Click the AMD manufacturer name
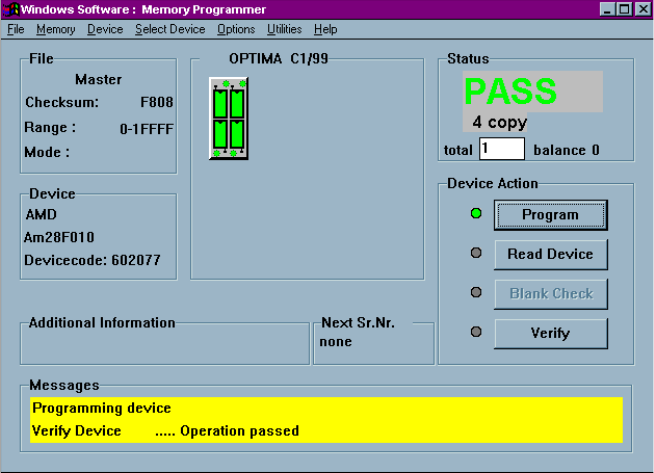The image size is (654, 473). click(x=41, y=215)
